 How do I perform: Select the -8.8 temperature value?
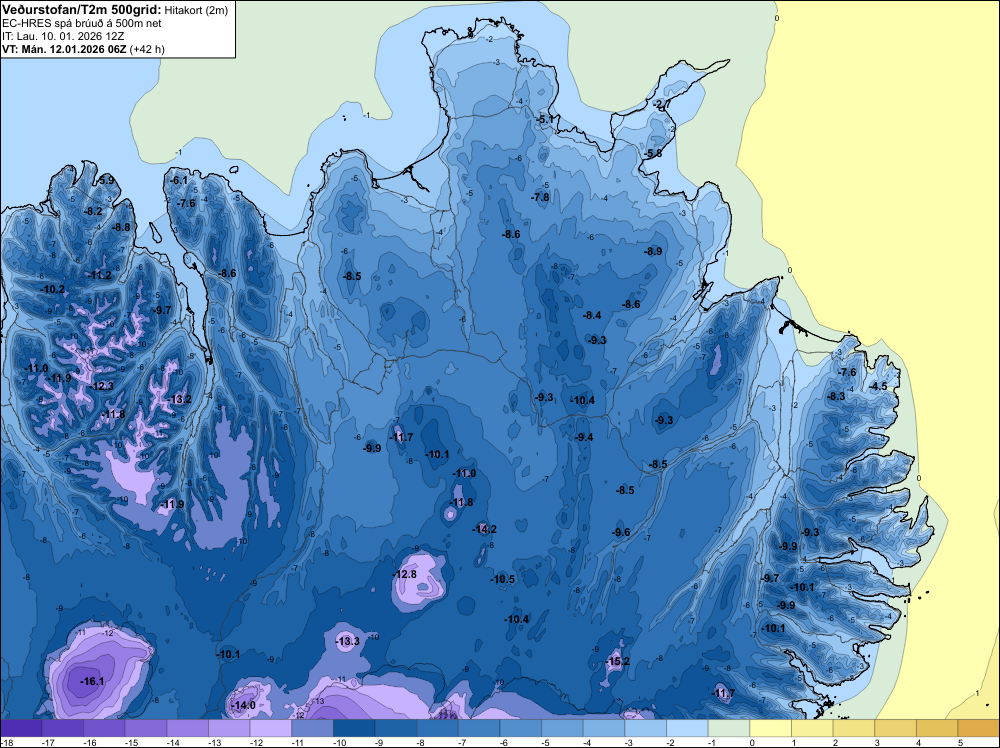pyautogui.click(x=121, y=226)
